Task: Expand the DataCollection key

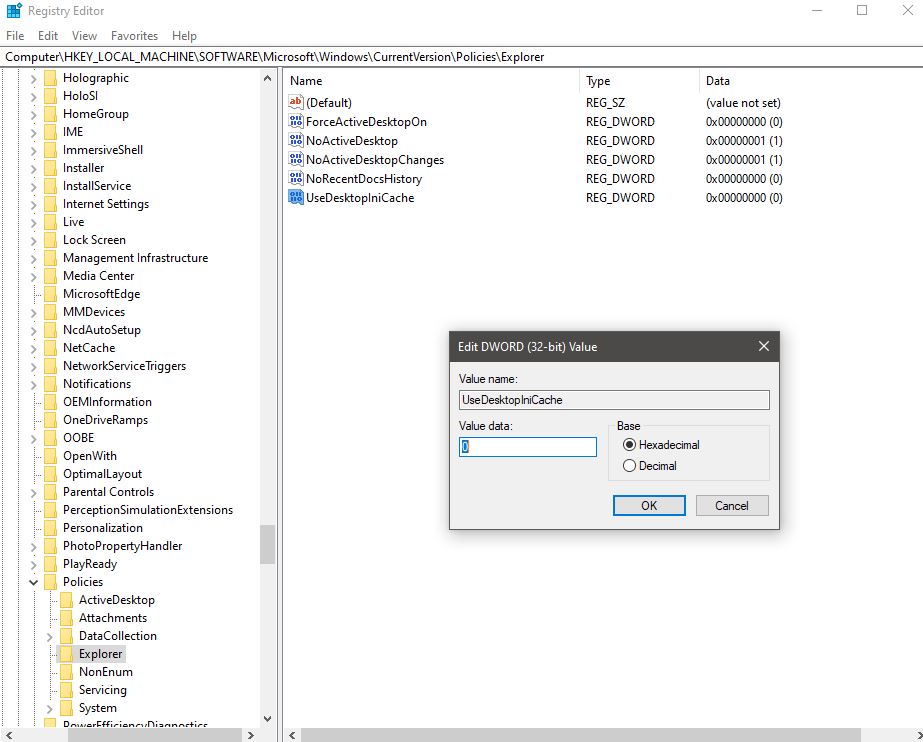Action: point(49,635)
